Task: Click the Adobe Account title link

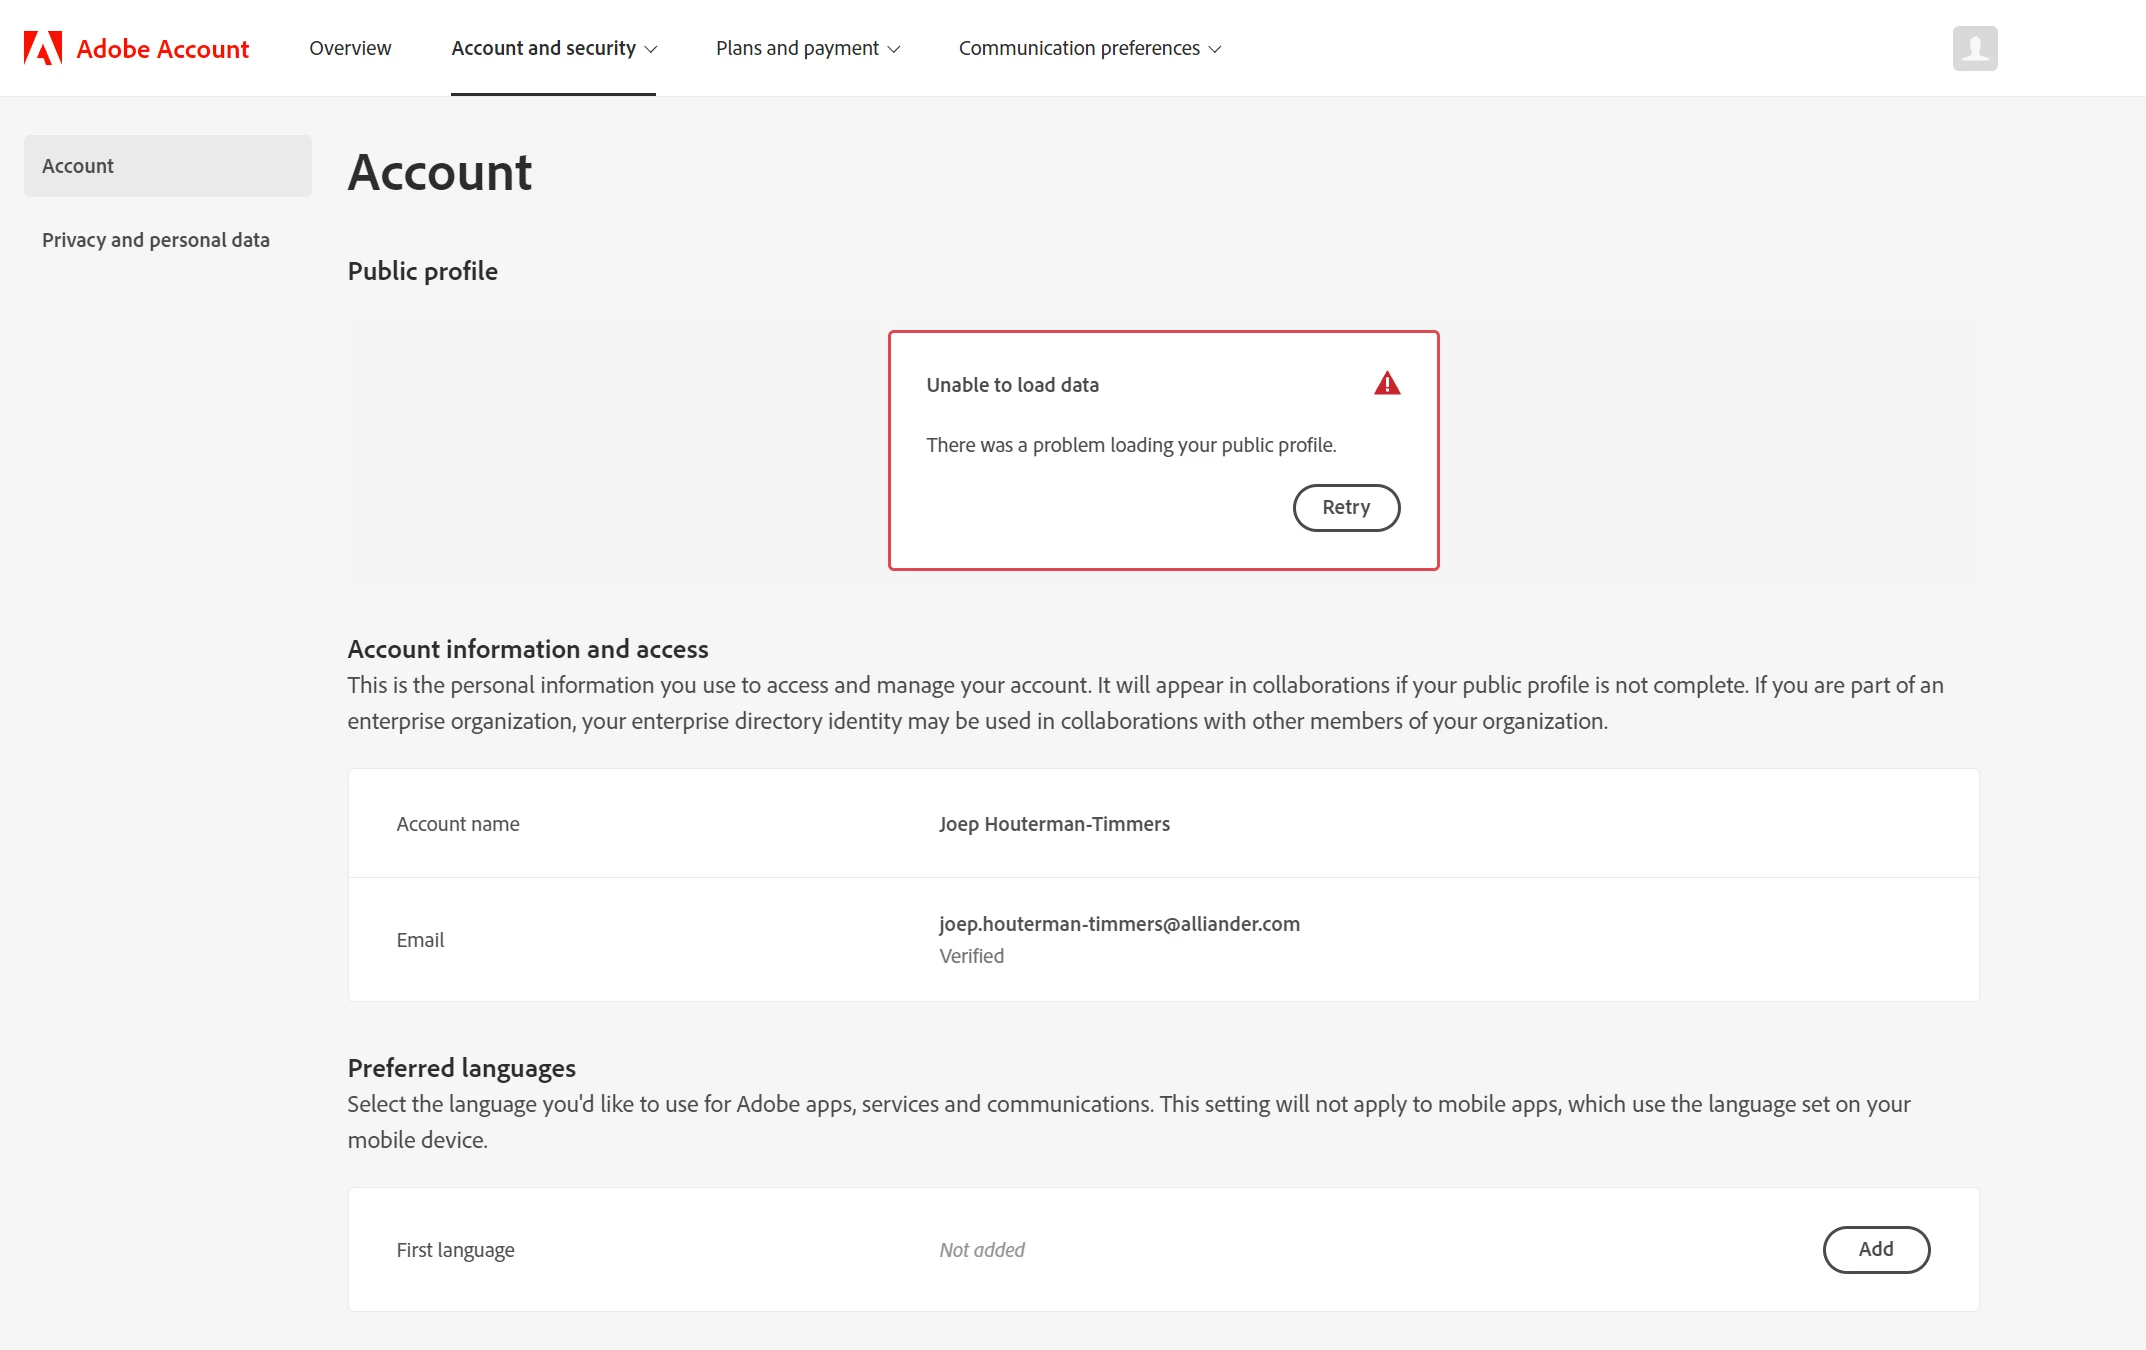Action: coord(162,48)
